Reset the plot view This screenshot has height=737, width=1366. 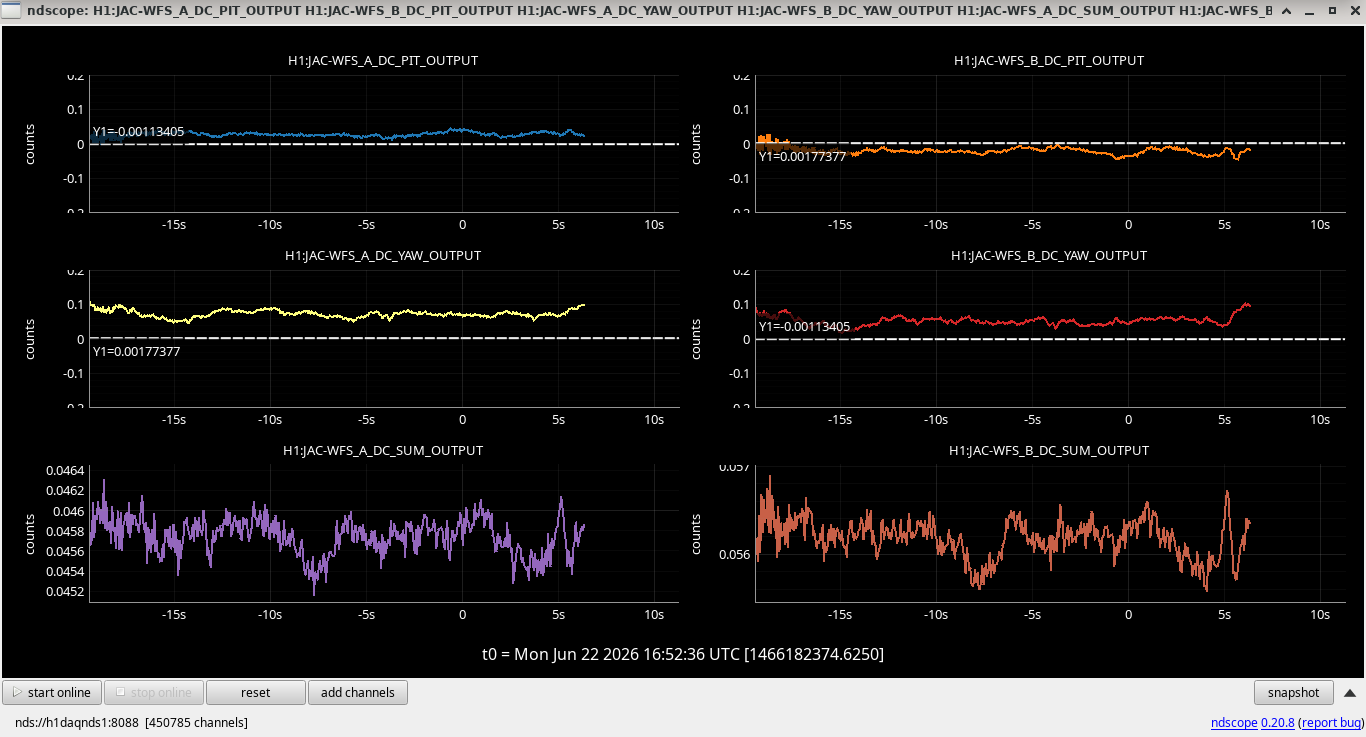point(255,692)
